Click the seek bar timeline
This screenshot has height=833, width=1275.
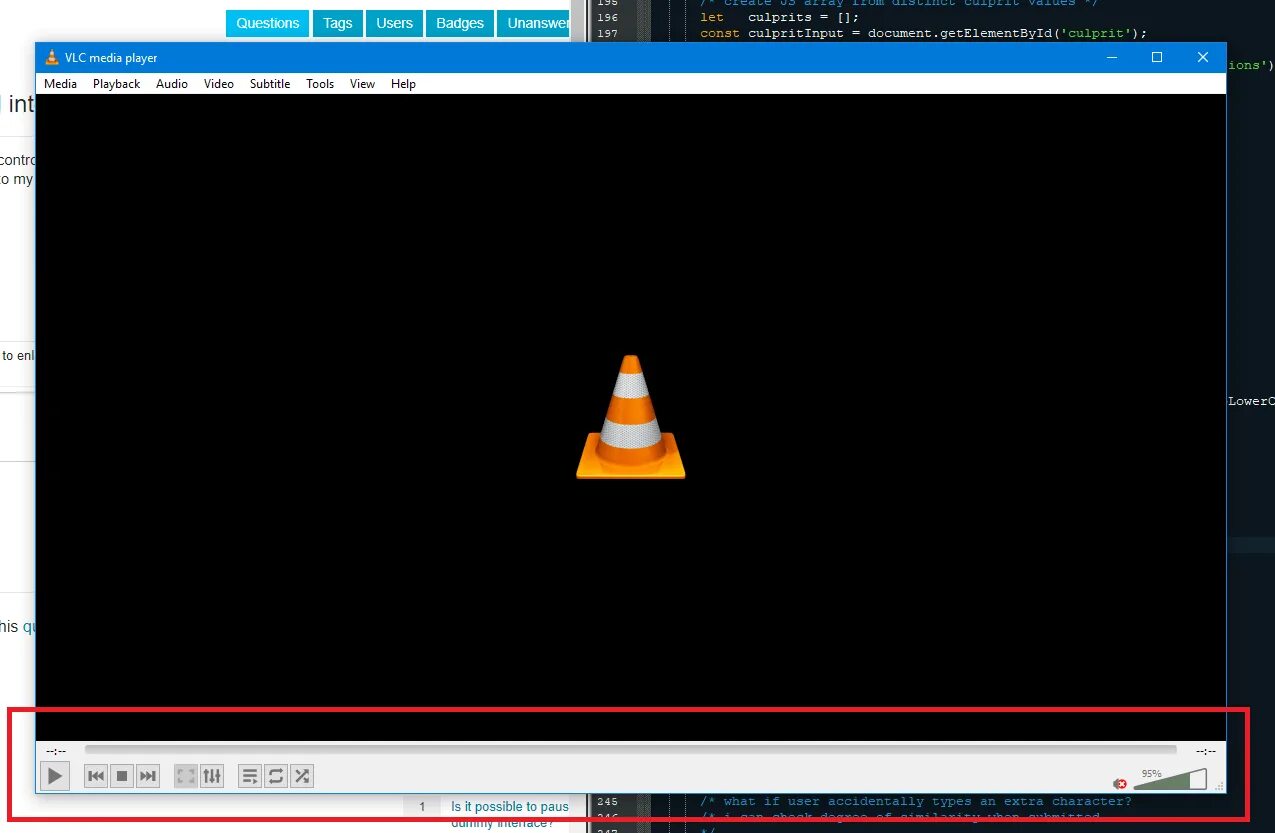[x=630, y=749]
